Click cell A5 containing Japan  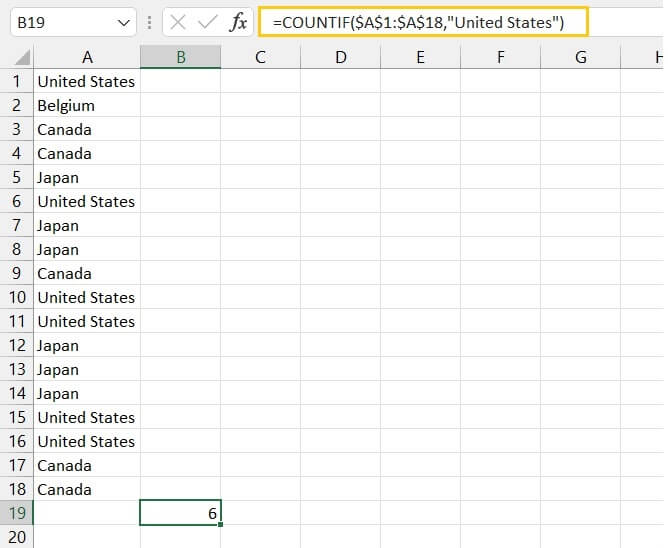click(87, 177)
